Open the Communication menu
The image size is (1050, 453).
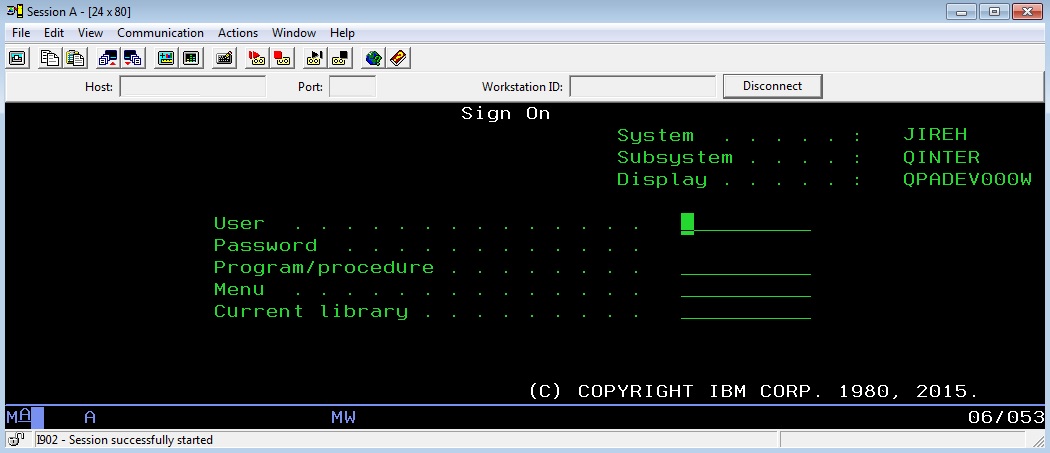point(160,33)
